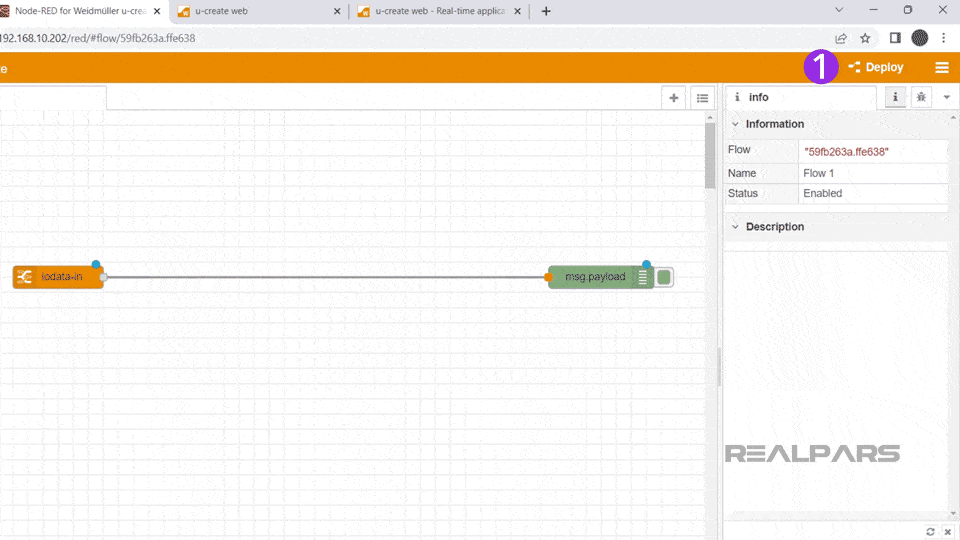The height and width of the screenshot is (540, 960).
Task: Close the Real-time application browser tab
Action: coord(517,11)
